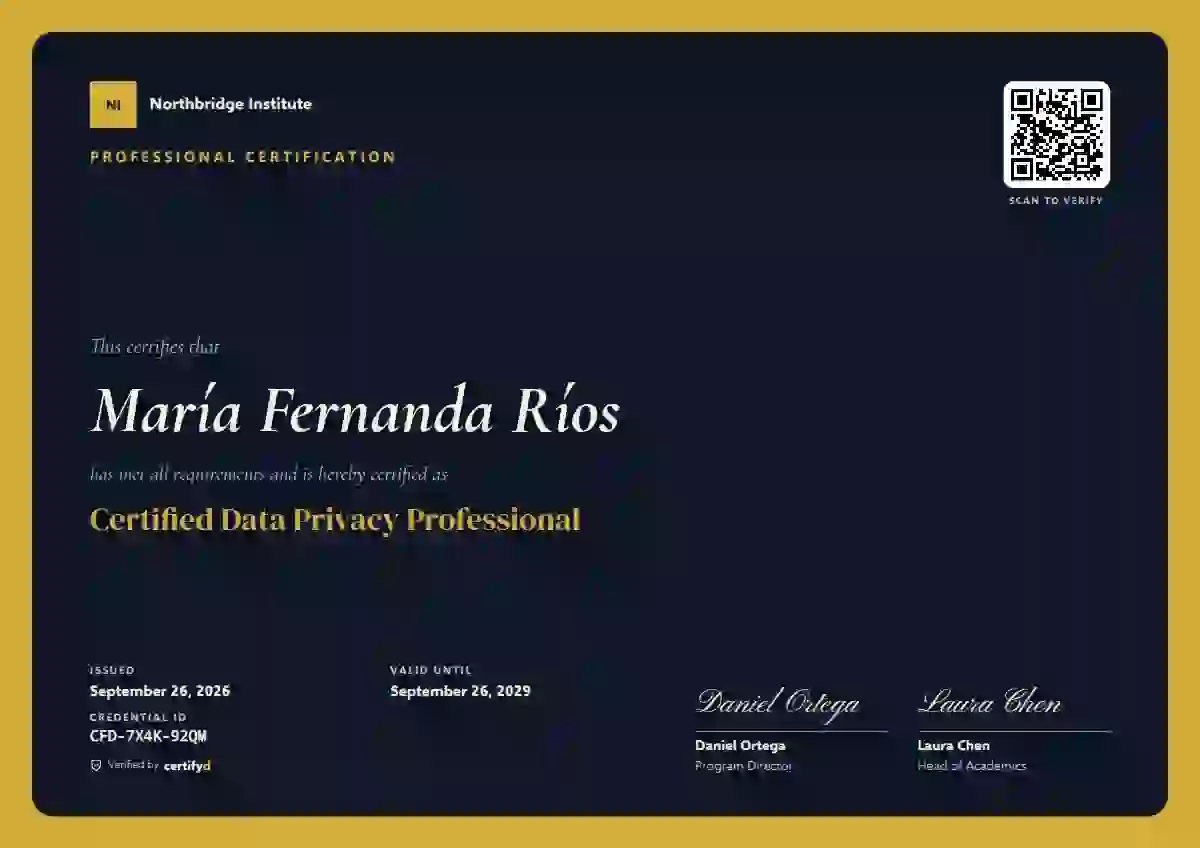Click the 'VALID UNTIL' label

(x=431, y=670)
